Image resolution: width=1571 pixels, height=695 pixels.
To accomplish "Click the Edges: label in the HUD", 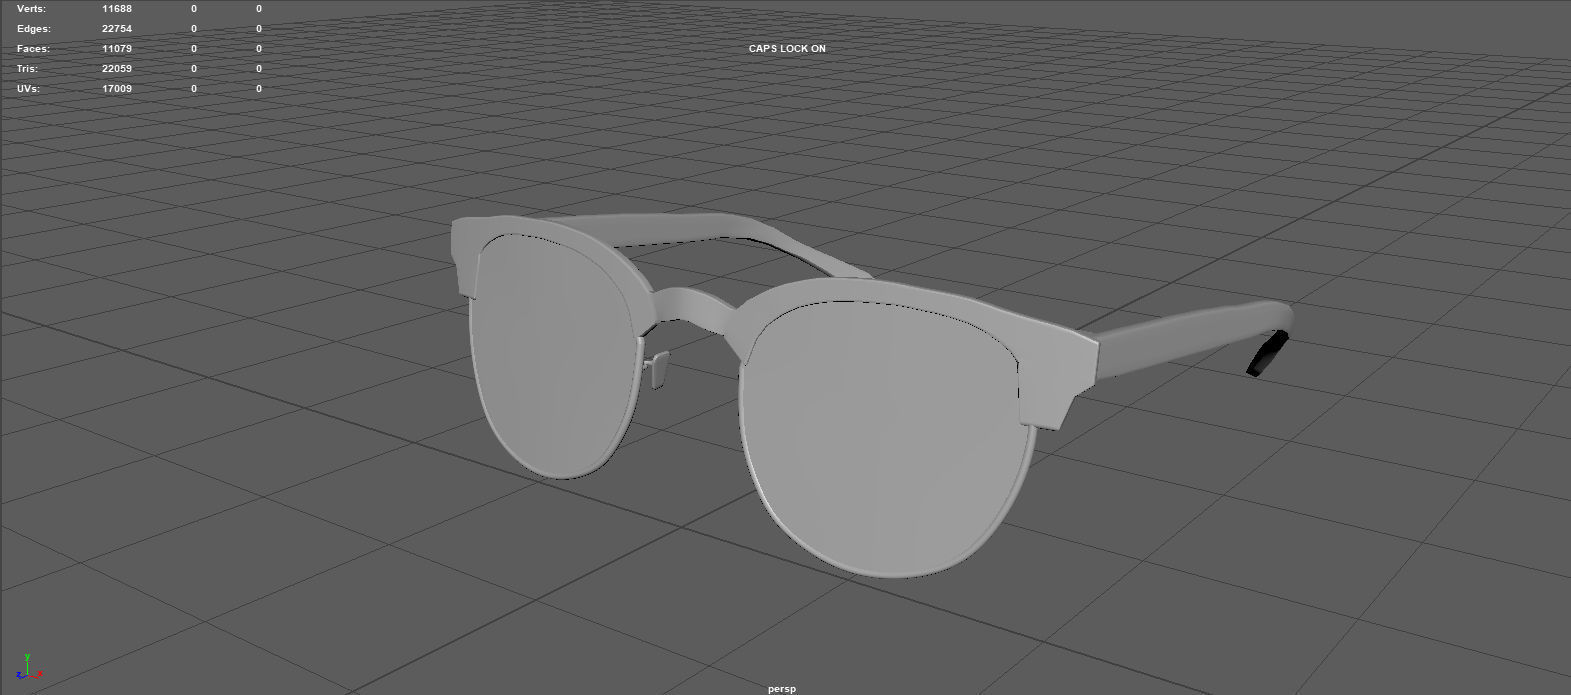I will (34, 28).
